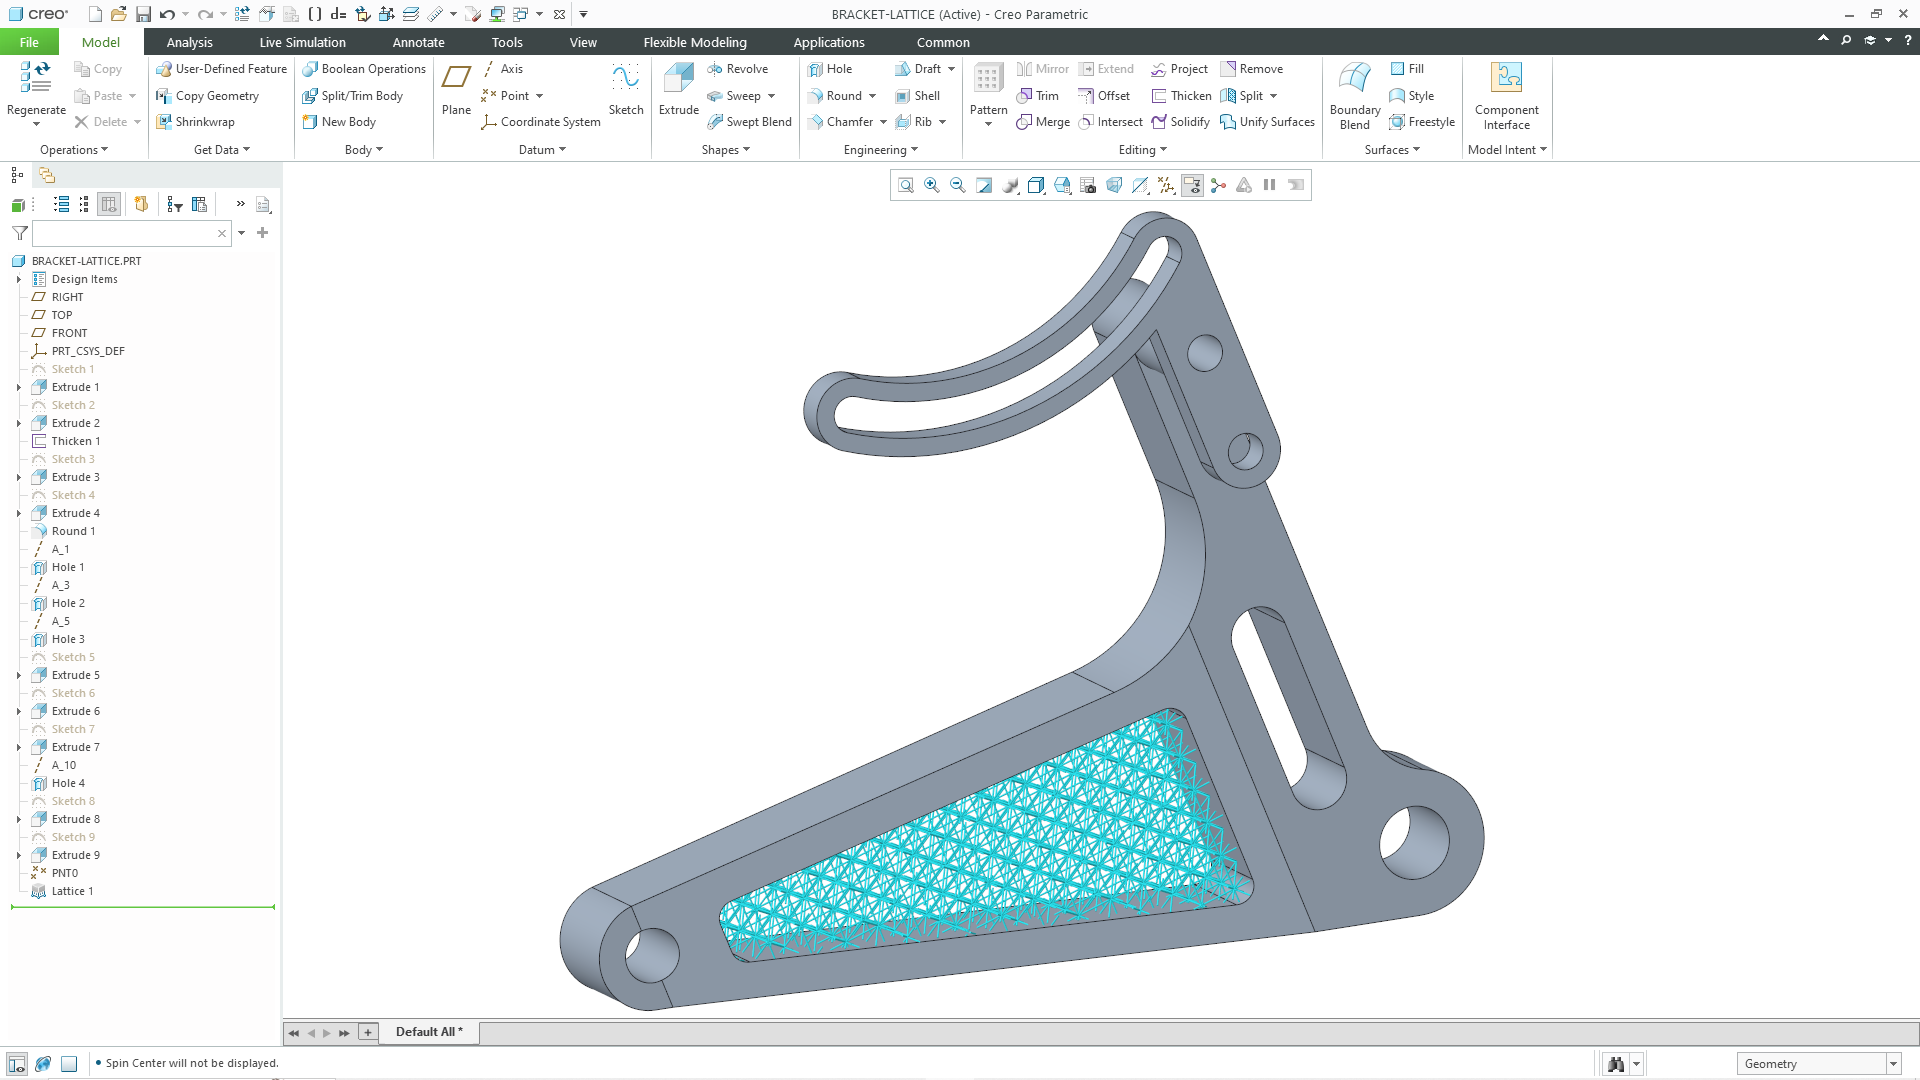
Task: Pause dynamic display updates in graphics toolbar
Action: (x=1268, y=185)
